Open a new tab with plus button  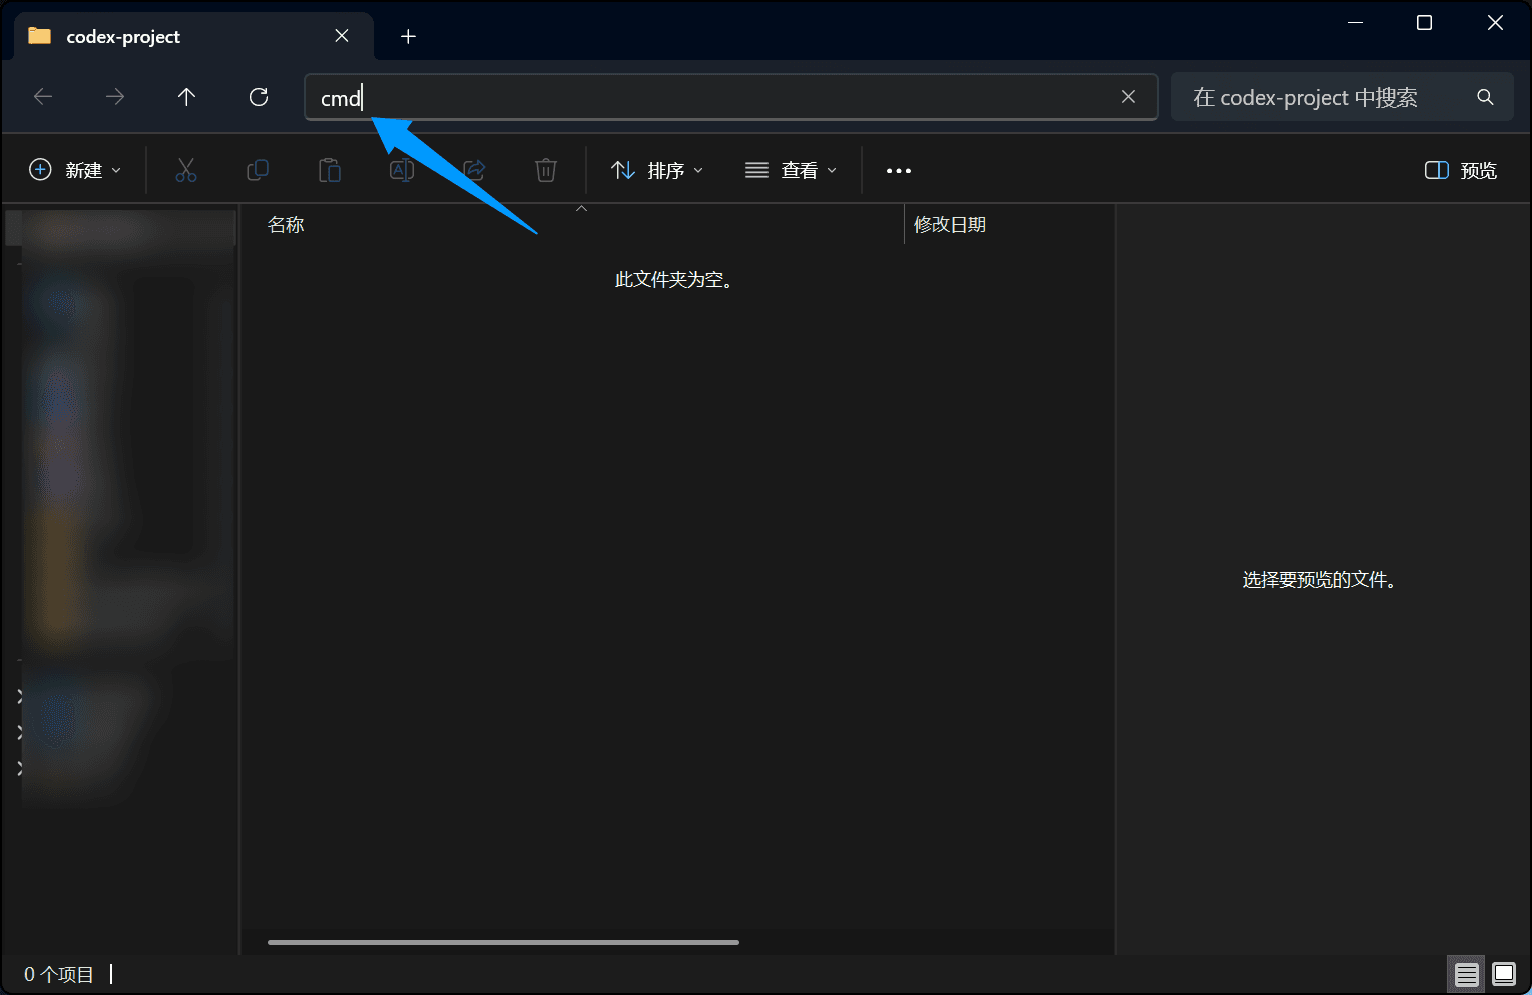coord(408,37)
